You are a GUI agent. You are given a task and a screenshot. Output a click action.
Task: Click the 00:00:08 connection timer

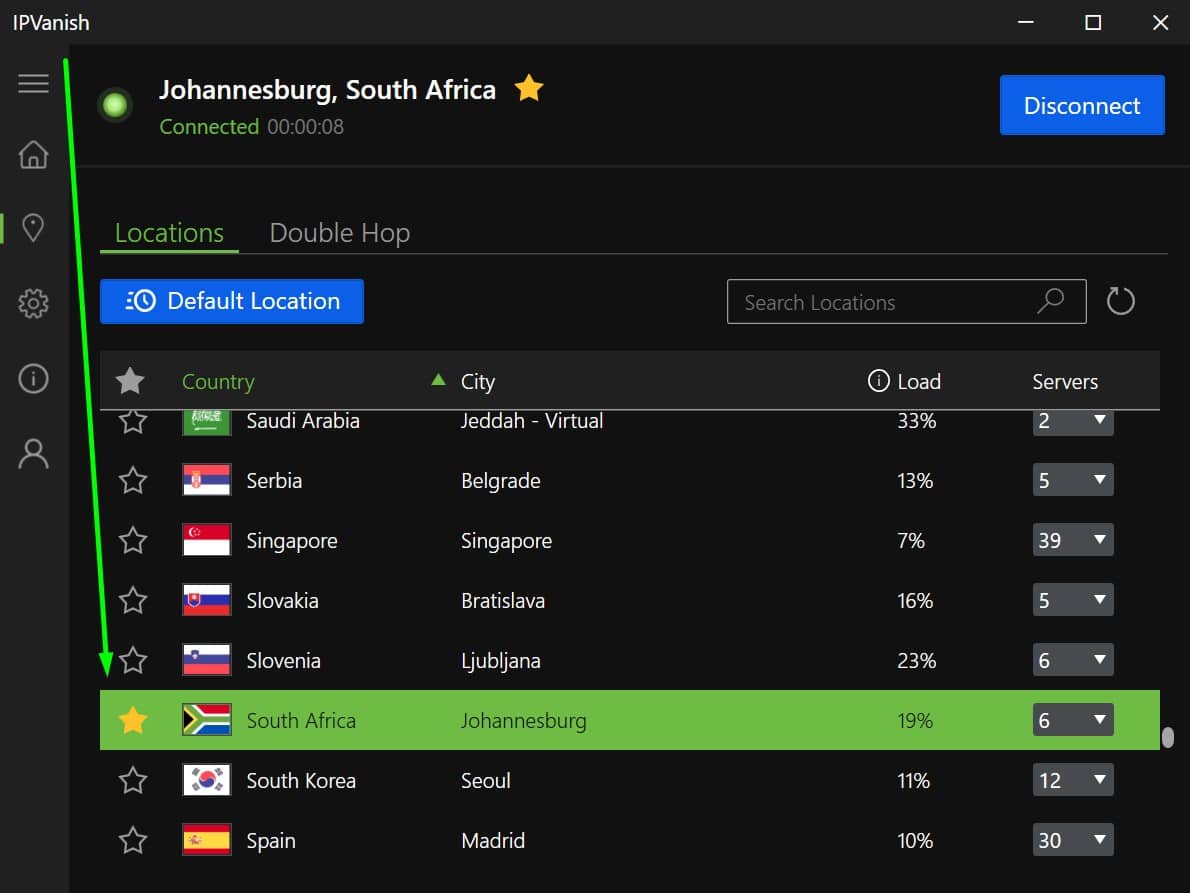[305, 126]
